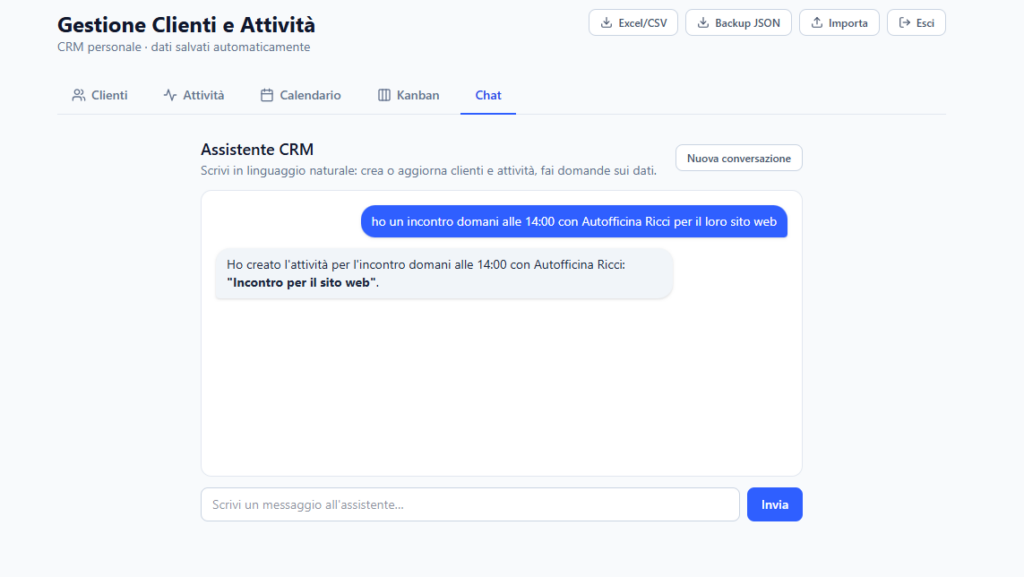Screen dimensions: 1024x577
Task: Focus the assistant message input field
Action: point(470,505)
